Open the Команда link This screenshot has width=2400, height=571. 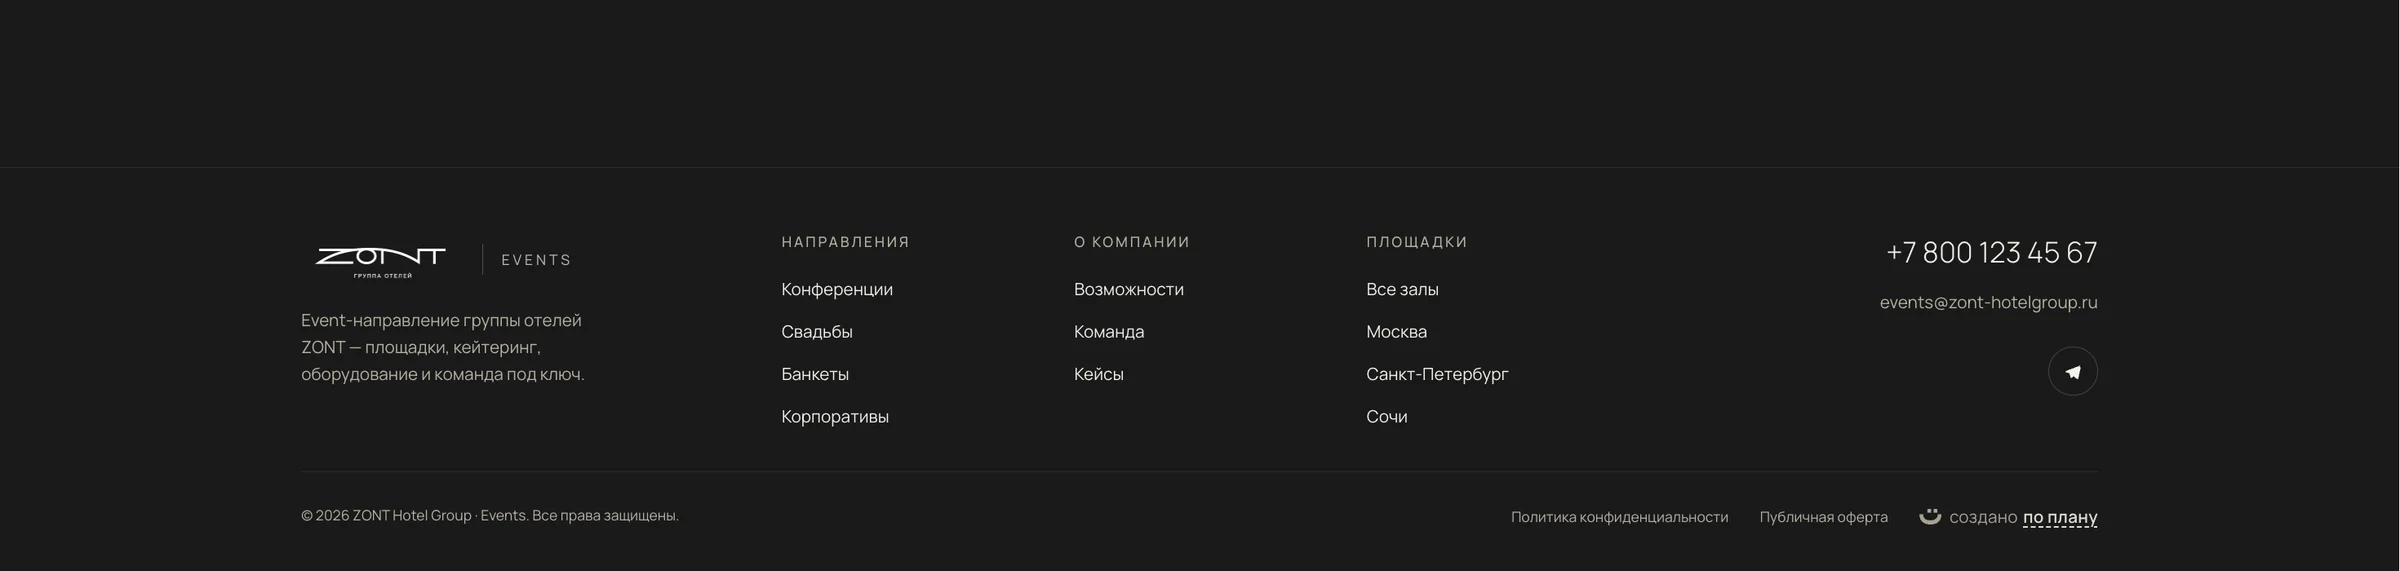point(1109,331)
